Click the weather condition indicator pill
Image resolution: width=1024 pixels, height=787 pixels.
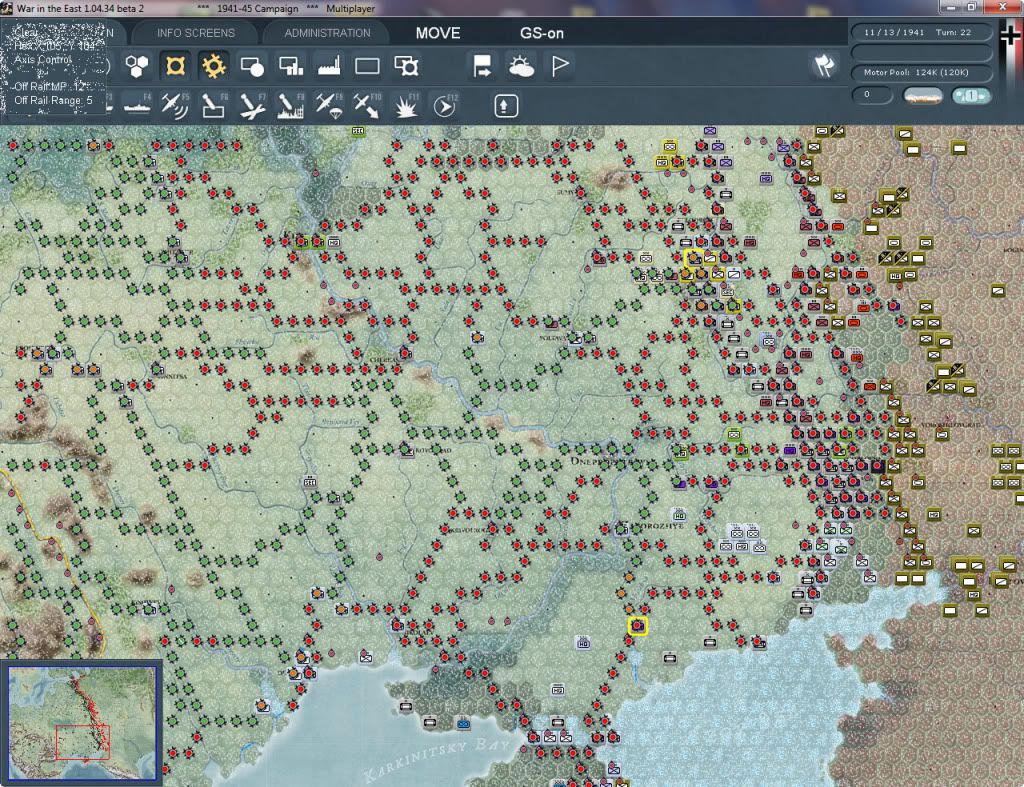[923, 96]
